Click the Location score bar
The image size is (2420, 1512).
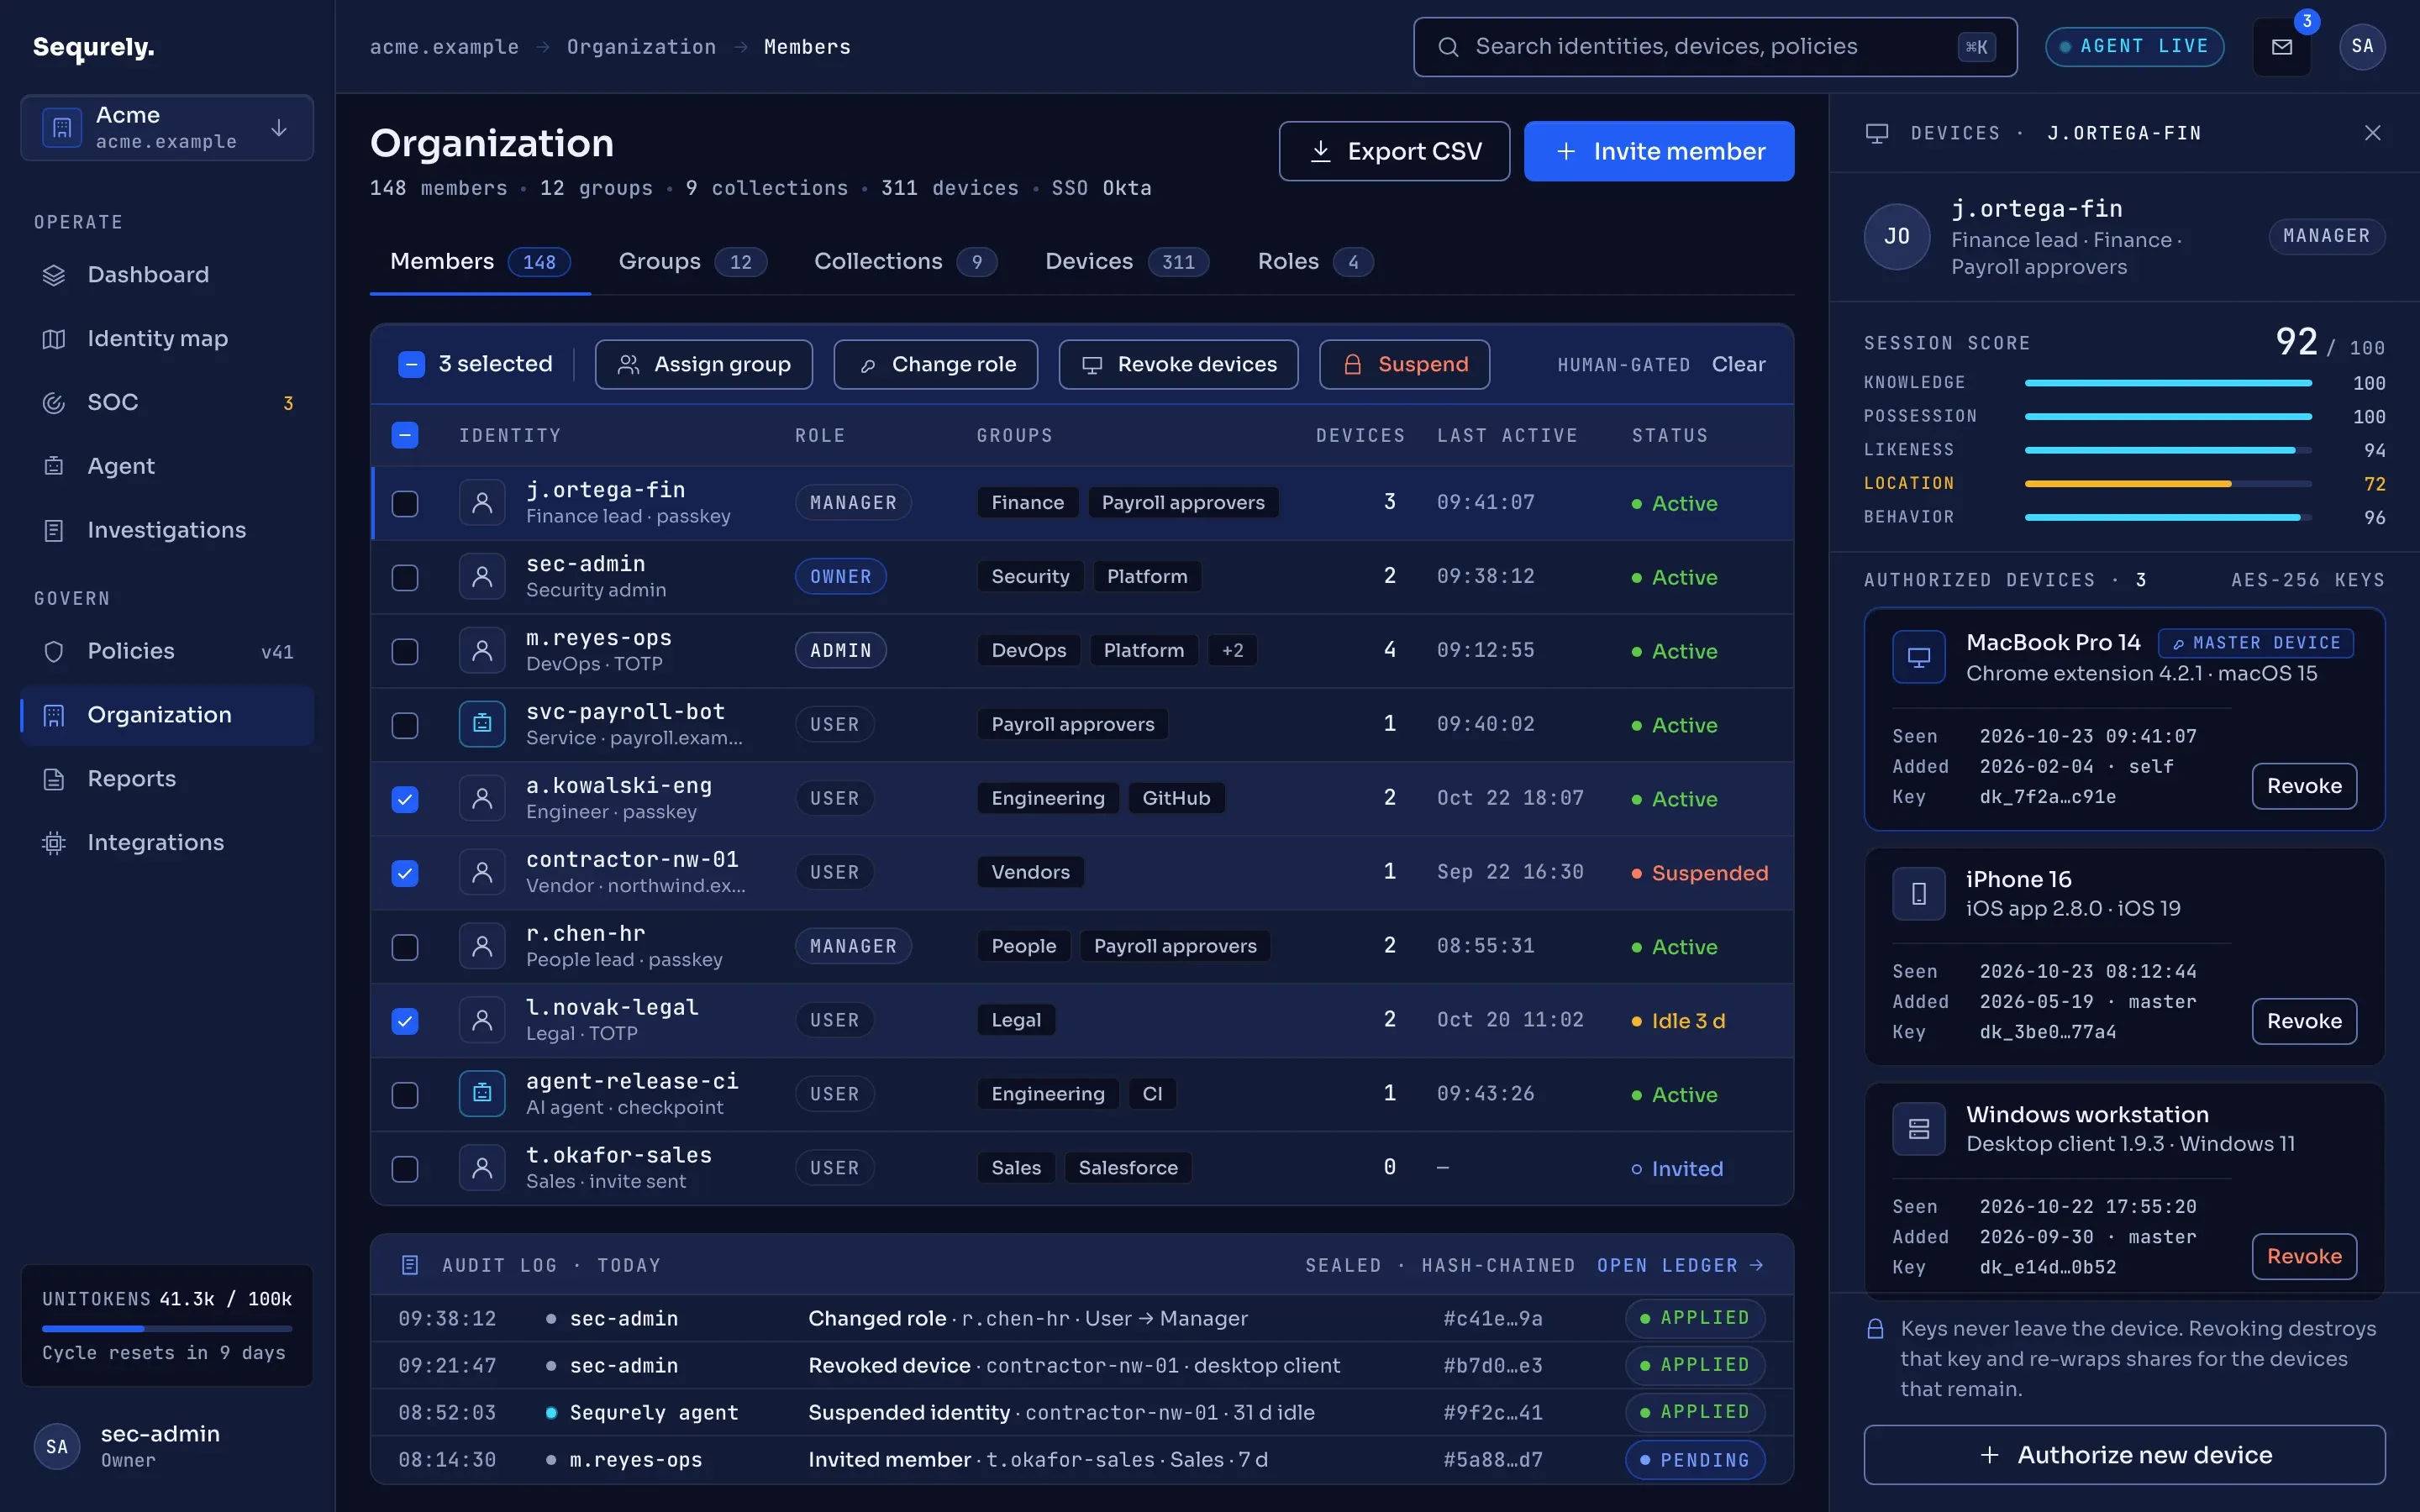coord(2168,484)
